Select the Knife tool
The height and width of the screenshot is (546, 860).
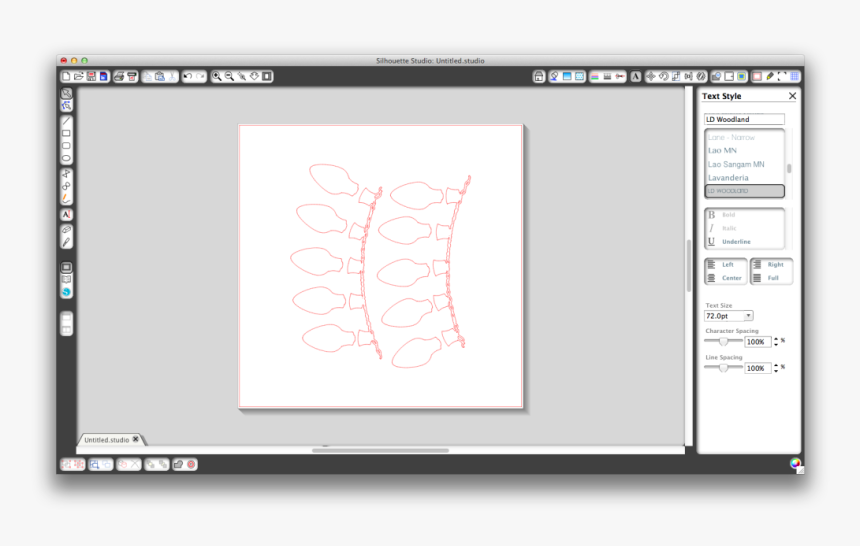click(x=66, y=242)
